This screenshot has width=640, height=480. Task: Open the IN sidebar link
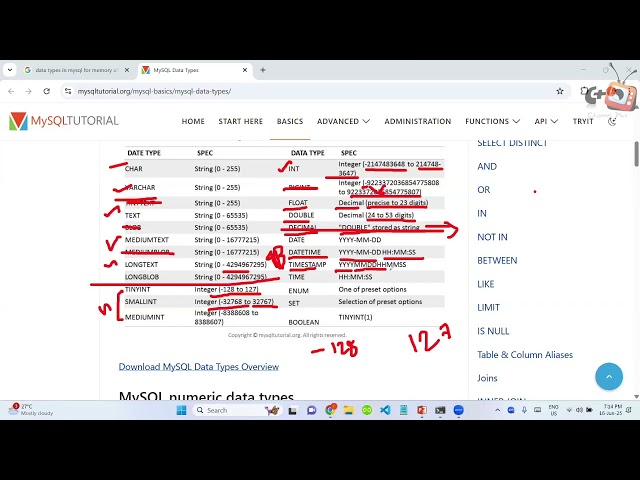click(482, 213)
